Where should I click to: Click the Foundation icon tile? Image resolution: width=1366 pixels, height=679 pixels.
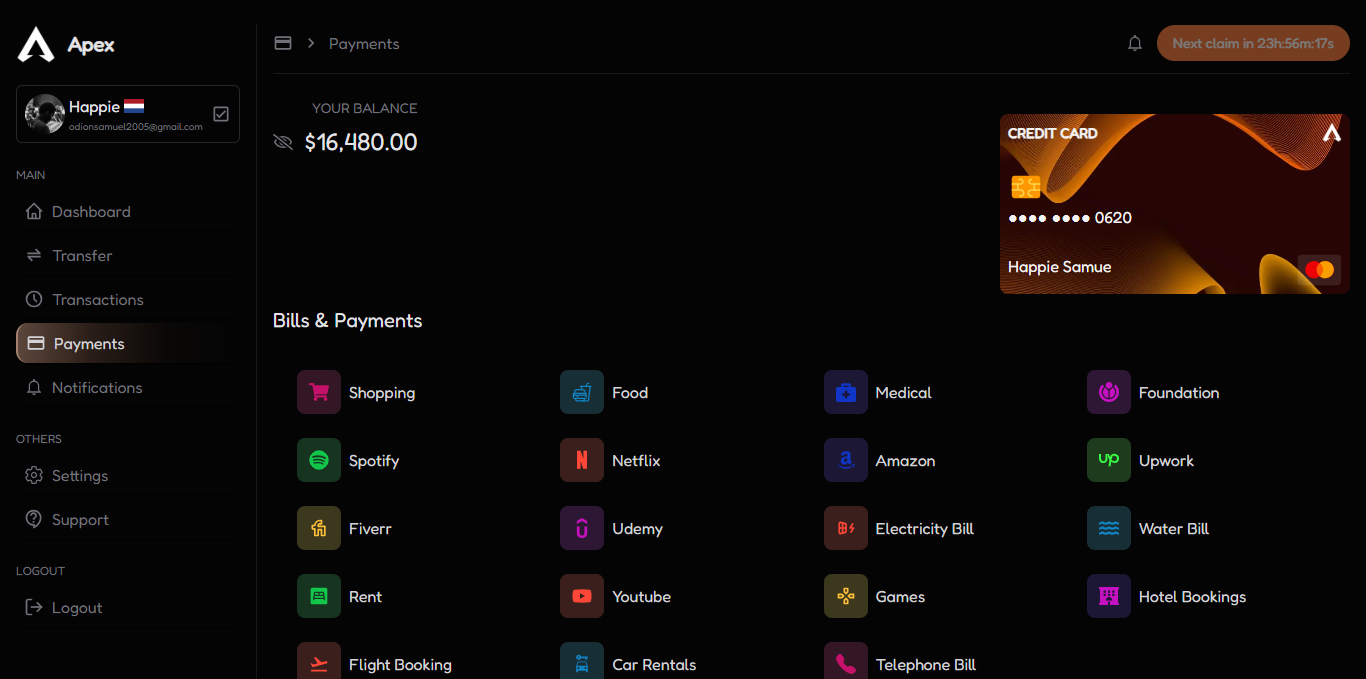pyautogui.click(x=1109, y=392)
